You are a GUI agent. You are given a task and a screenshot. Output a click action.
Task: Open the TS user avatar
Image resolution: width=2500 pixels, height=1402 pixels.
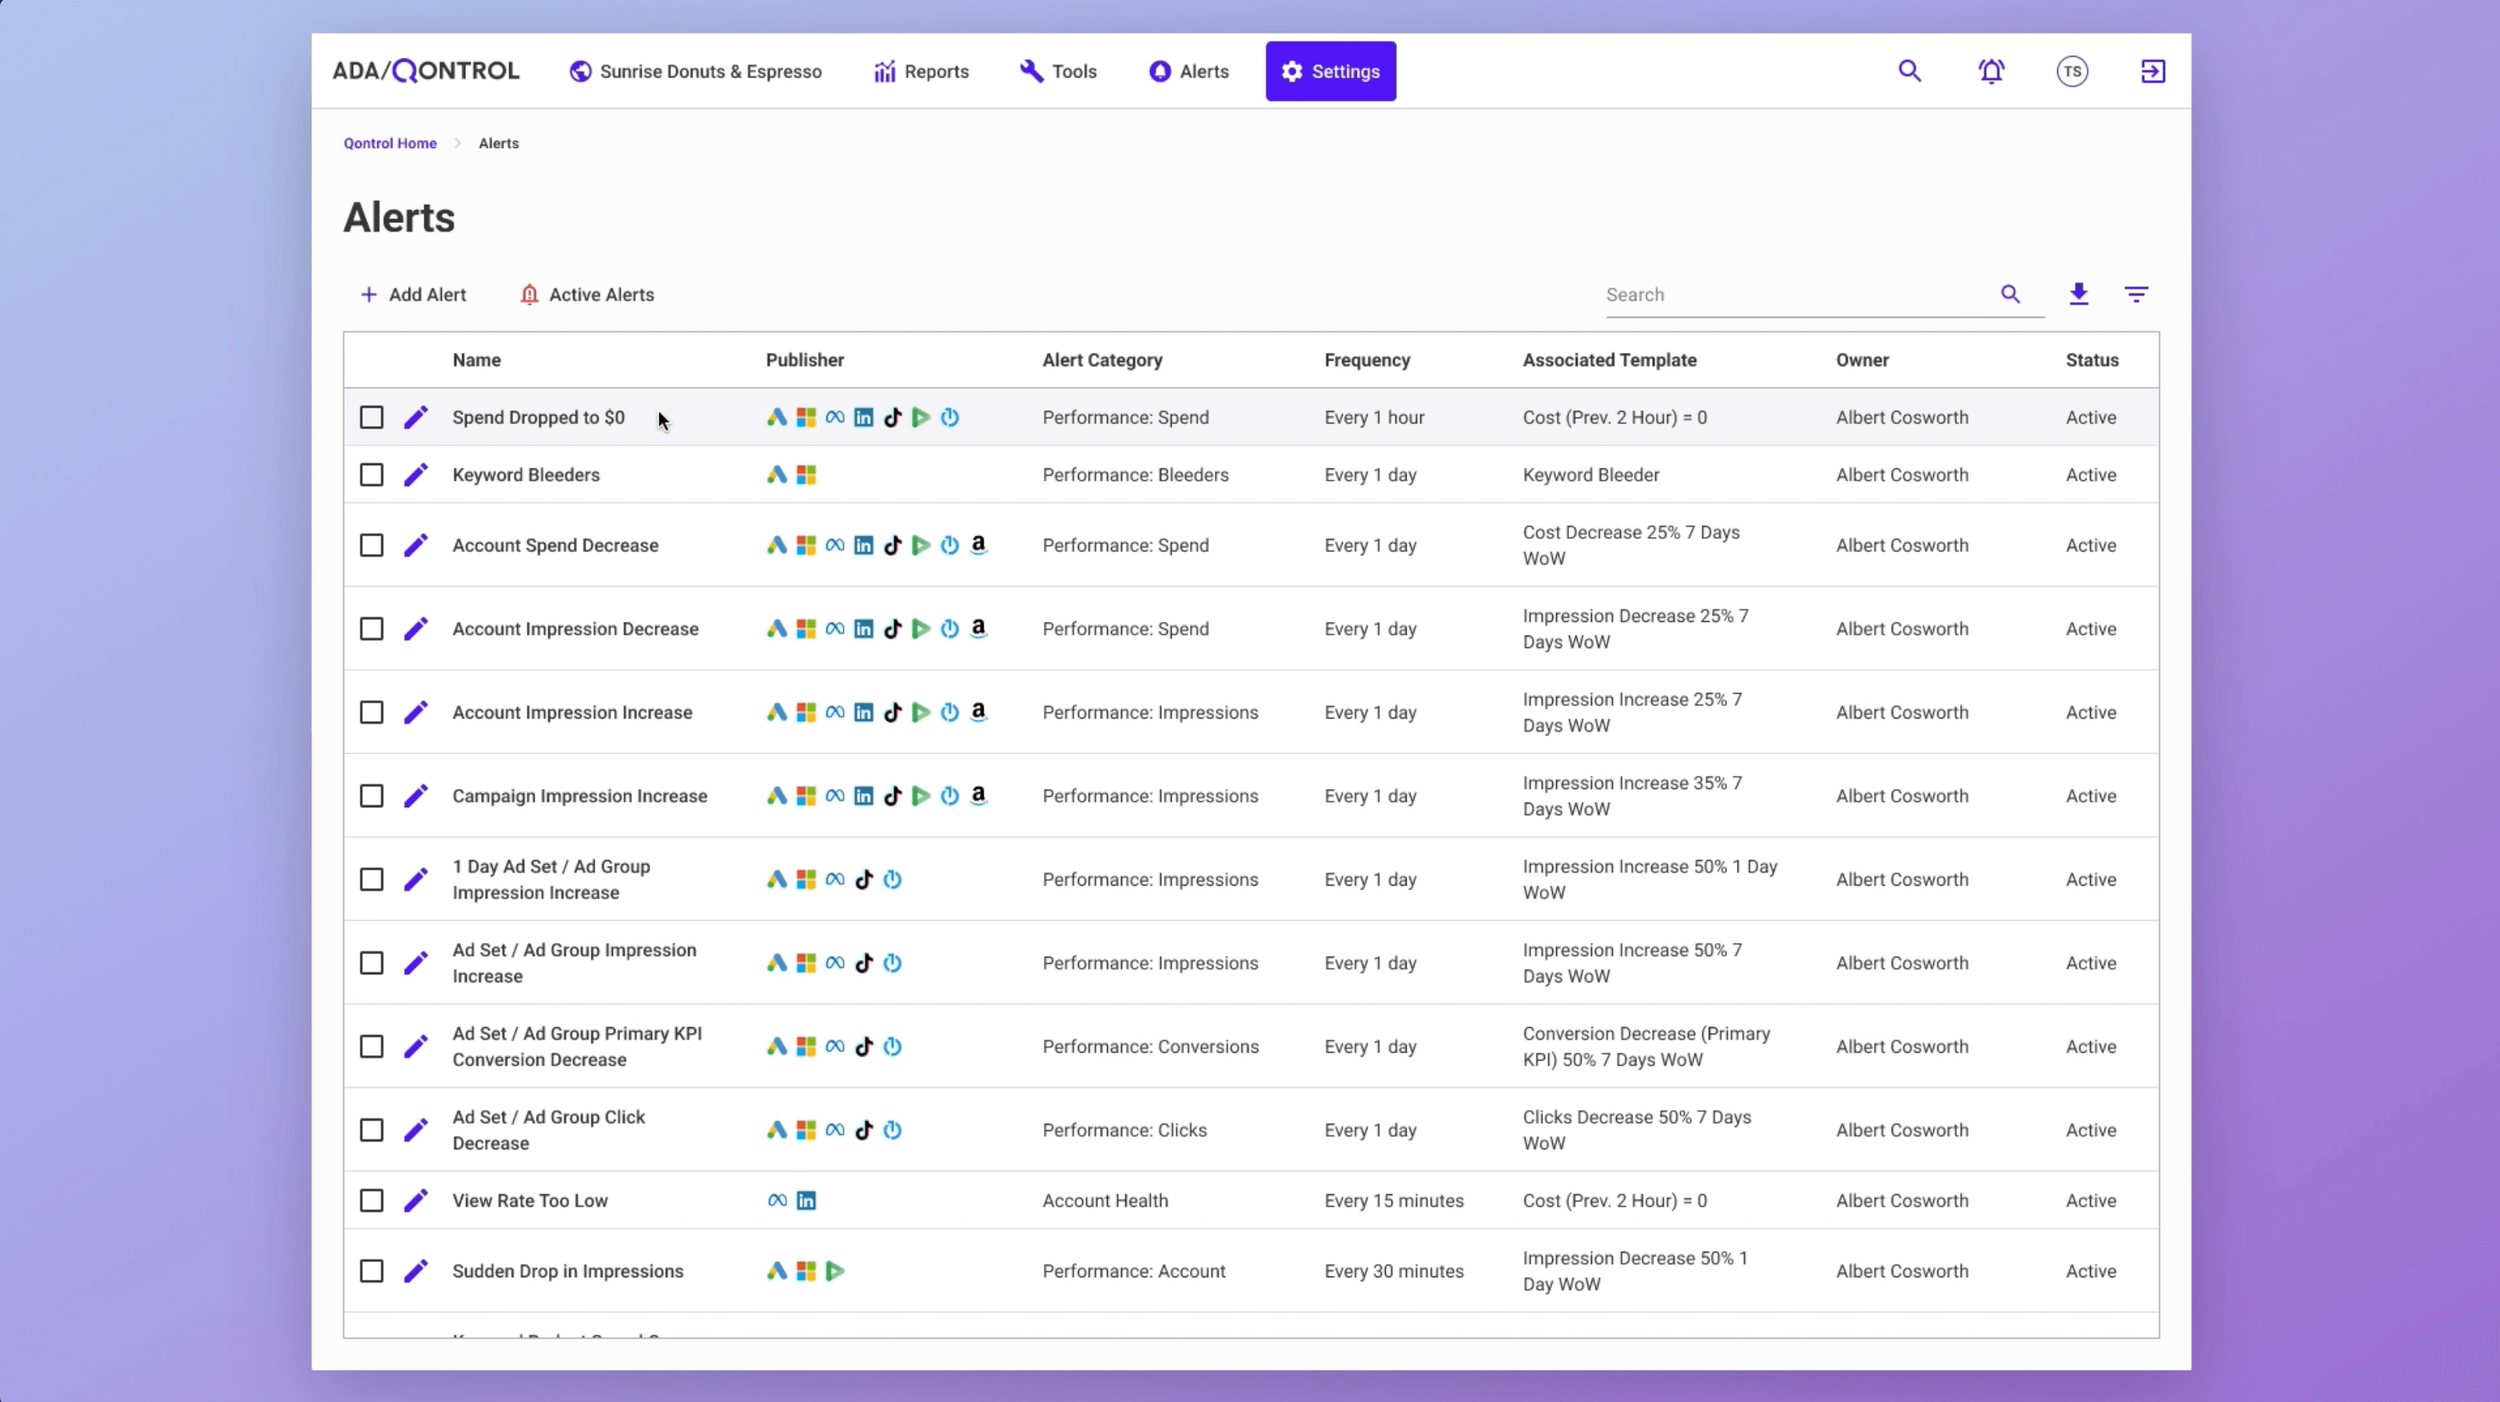pos(2072,71)
